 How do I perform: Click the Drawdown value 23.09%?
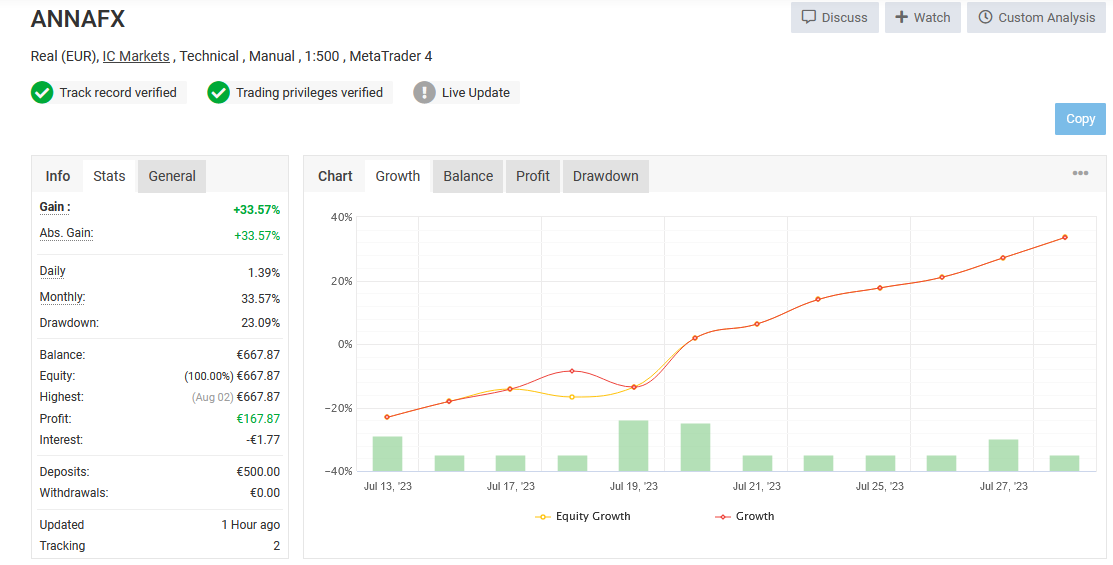tap(261, 322)
